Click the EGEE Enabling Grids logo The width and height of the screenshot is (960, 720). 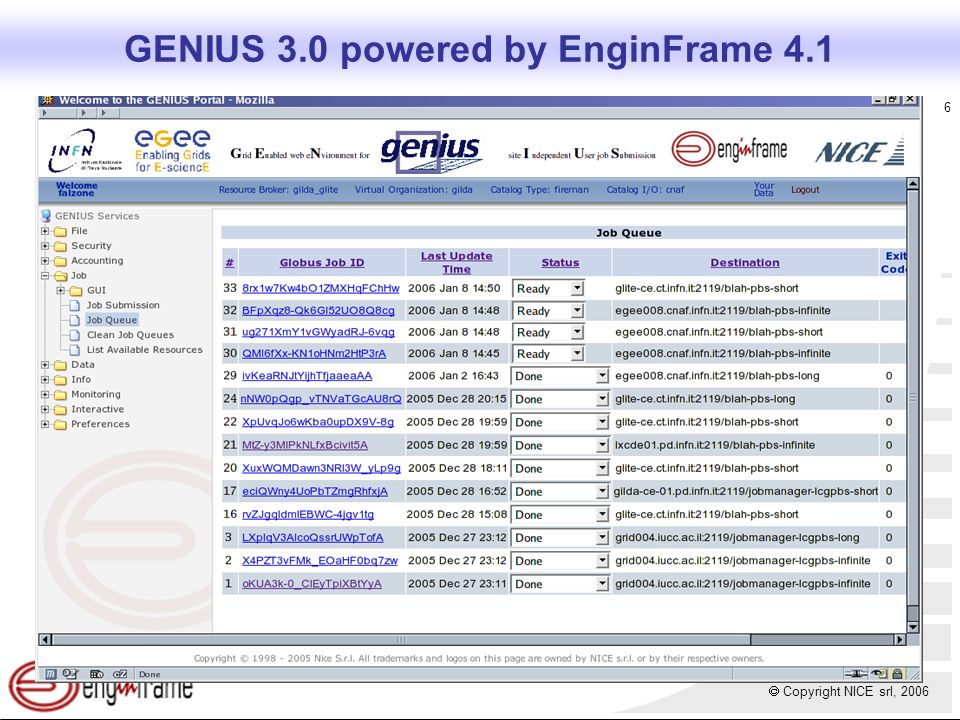pyautogui.click(x=172, y=151)
